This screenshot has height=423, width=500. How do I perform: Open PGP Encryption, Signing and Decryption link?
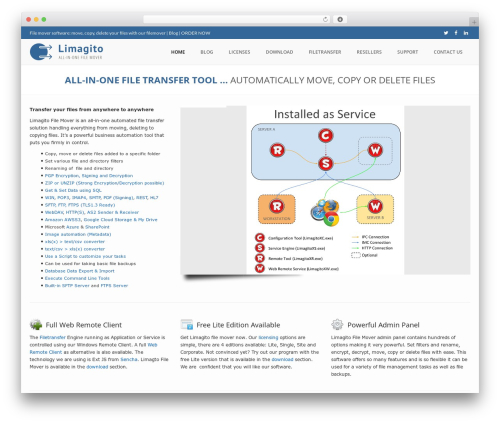[x=89, y=176]
